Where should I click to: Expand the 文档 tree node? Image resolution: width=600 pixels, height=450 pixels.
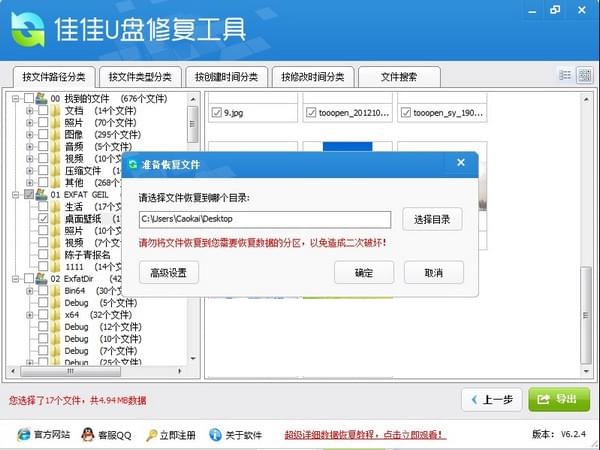[x=29, y=111]
